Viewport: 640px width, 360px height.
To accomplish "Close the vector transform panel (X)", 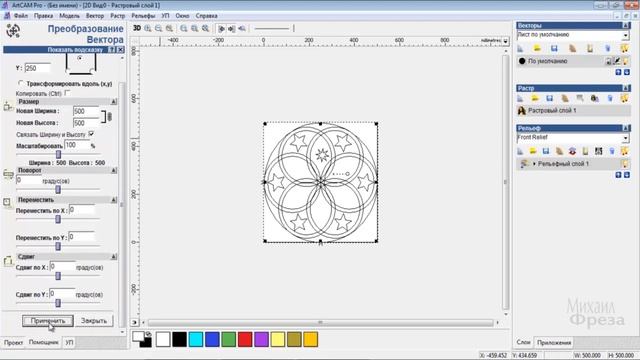I will [121, 50].
